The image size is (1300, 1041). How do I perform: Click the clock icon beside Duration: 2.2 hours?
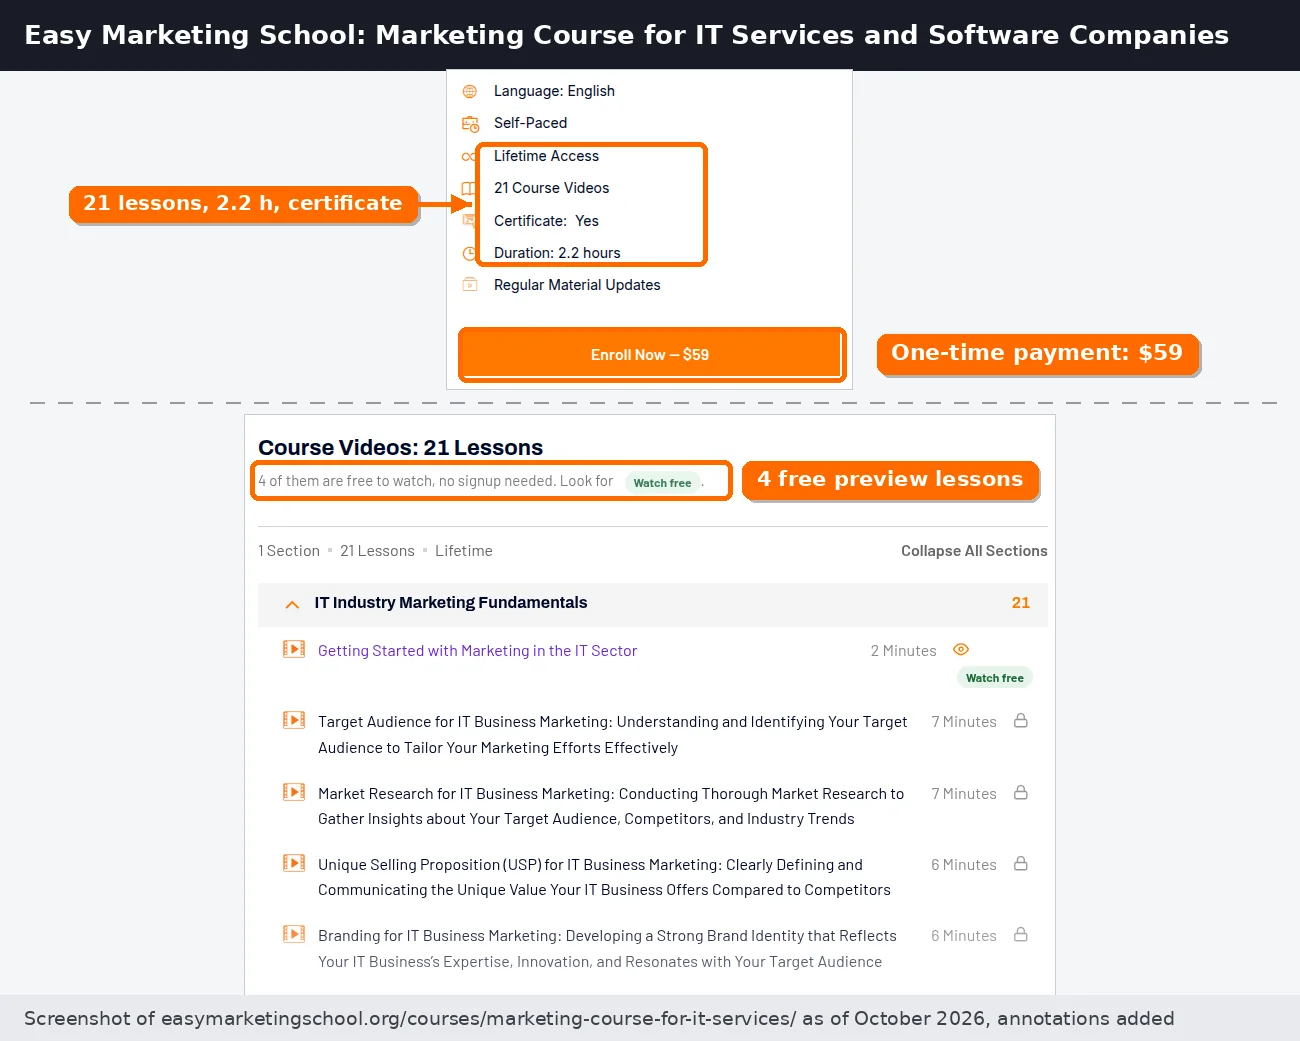pyautogui.click(x=469, y=254)
